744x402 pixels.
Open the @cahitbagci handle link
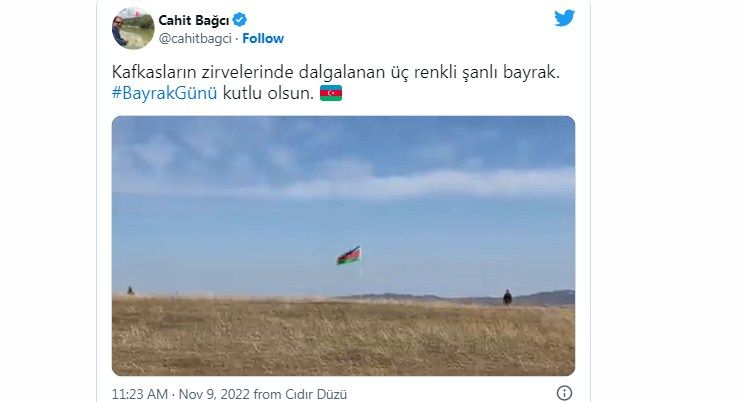pos(195,38)
